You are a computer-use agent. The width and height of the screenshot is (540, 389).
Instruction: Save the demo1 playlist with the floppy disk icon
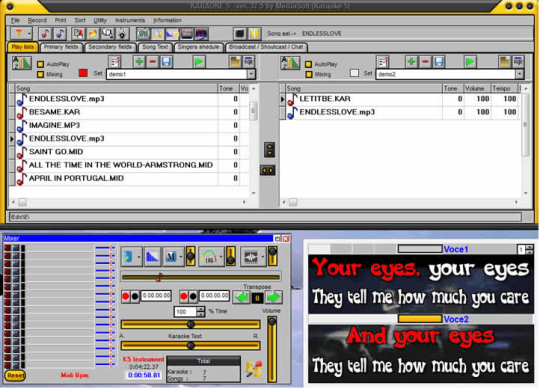point(166,62)
